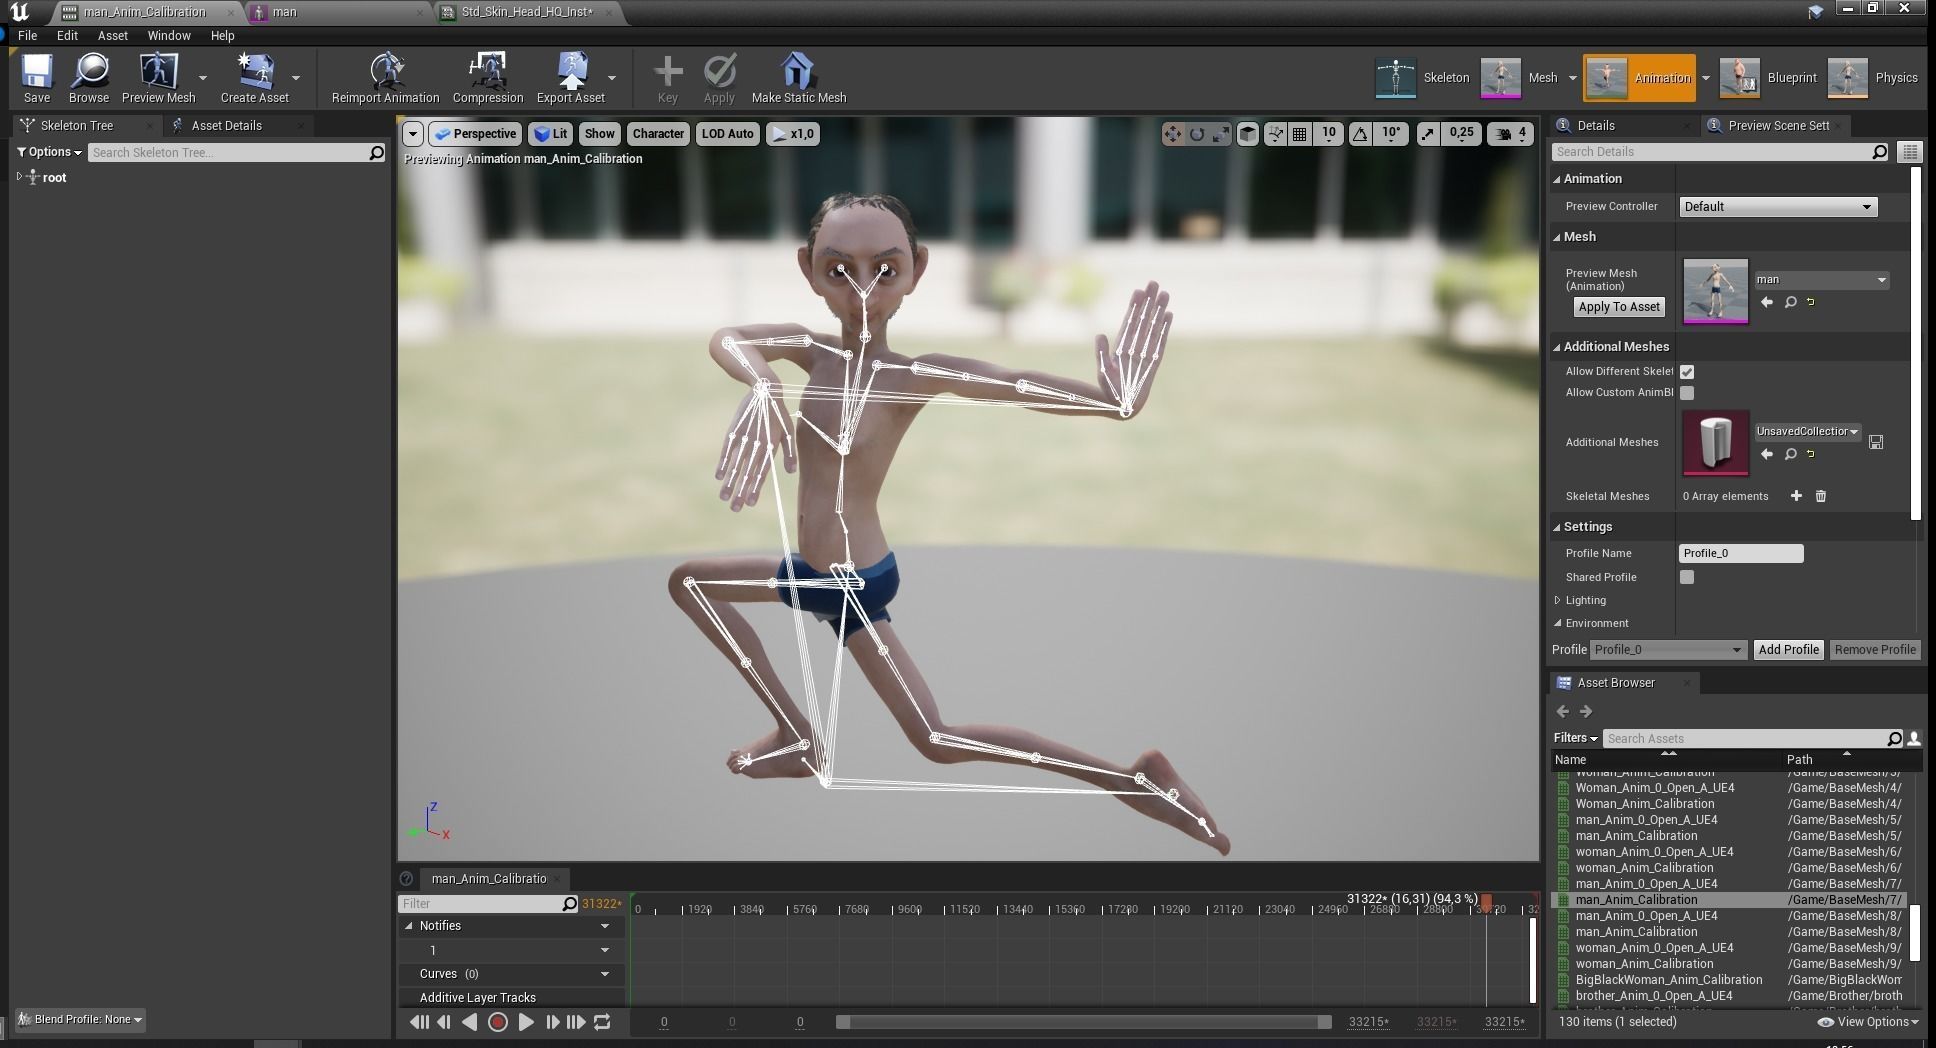Toggle animation loop button
Viewport: 1936px width, 1048px height.
click(x=602, y=1022)
